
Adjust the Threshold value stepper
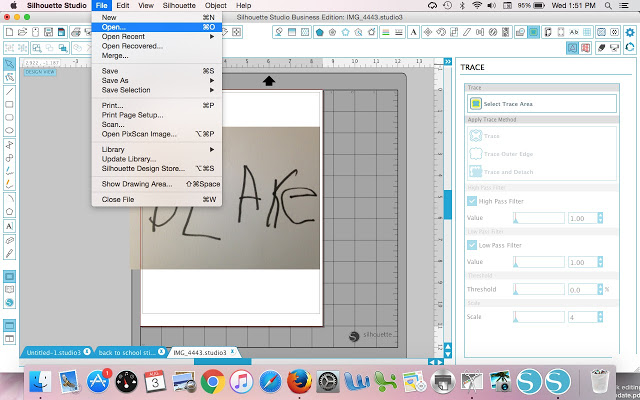point(600,289)
